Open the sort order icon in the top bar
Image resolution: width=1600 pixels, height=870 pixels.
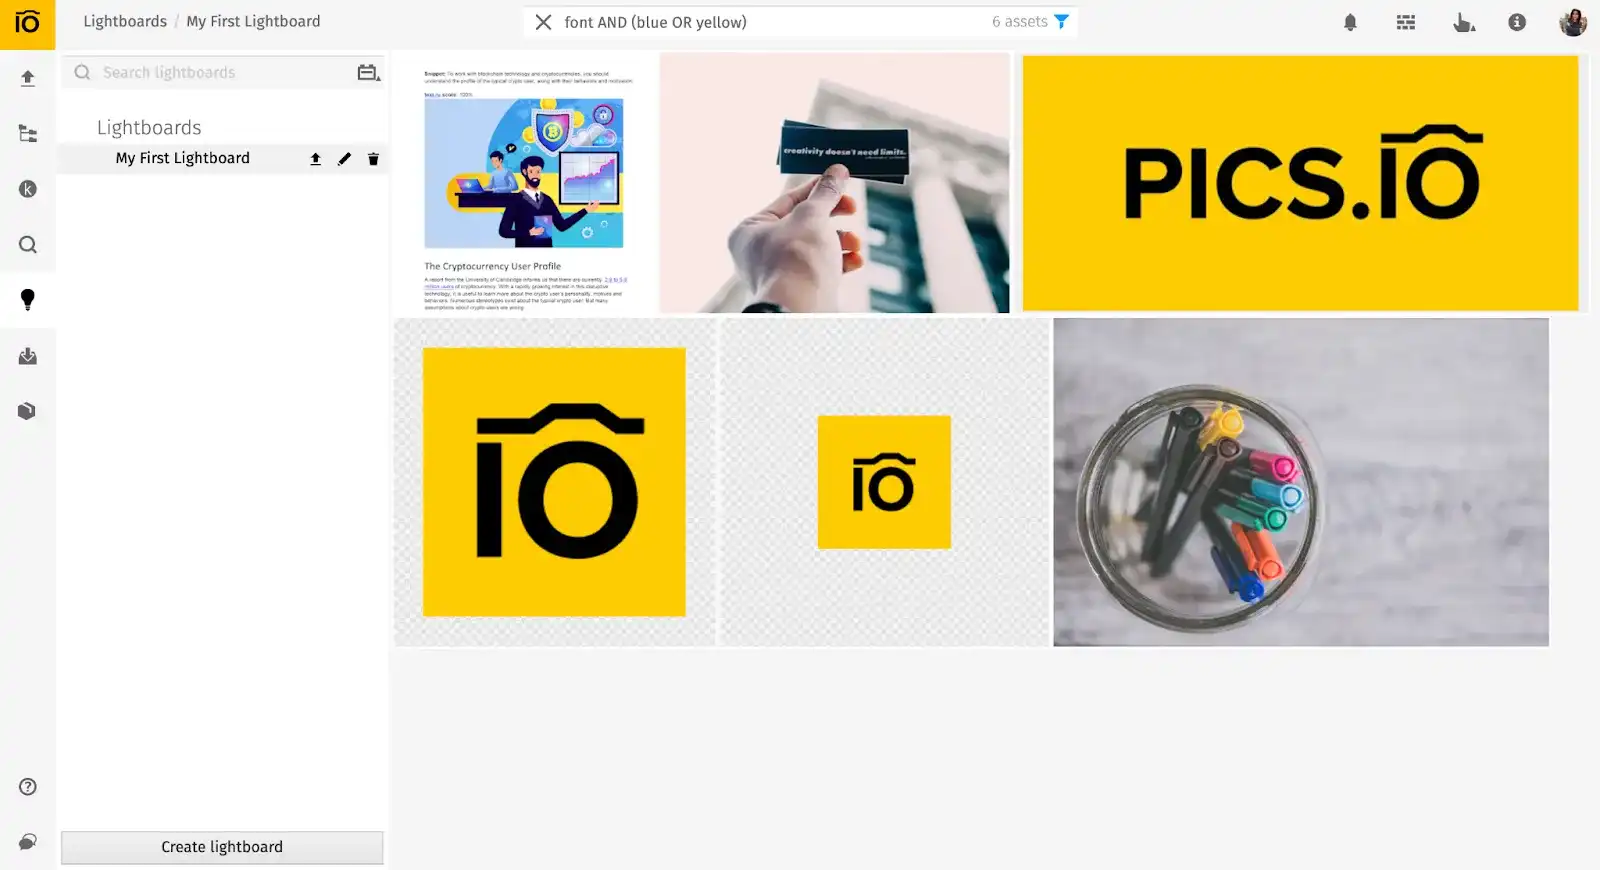click(x=1463, y=22)
